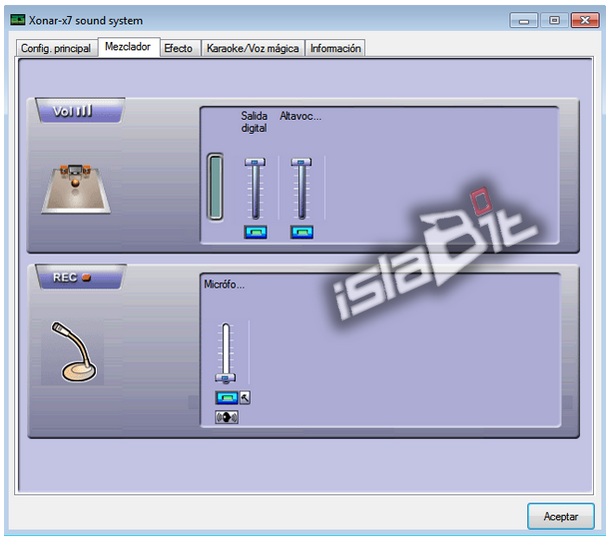612x548 pixels.
Task: Toggle the Micrófo... record select button
Action: point(226,398)
